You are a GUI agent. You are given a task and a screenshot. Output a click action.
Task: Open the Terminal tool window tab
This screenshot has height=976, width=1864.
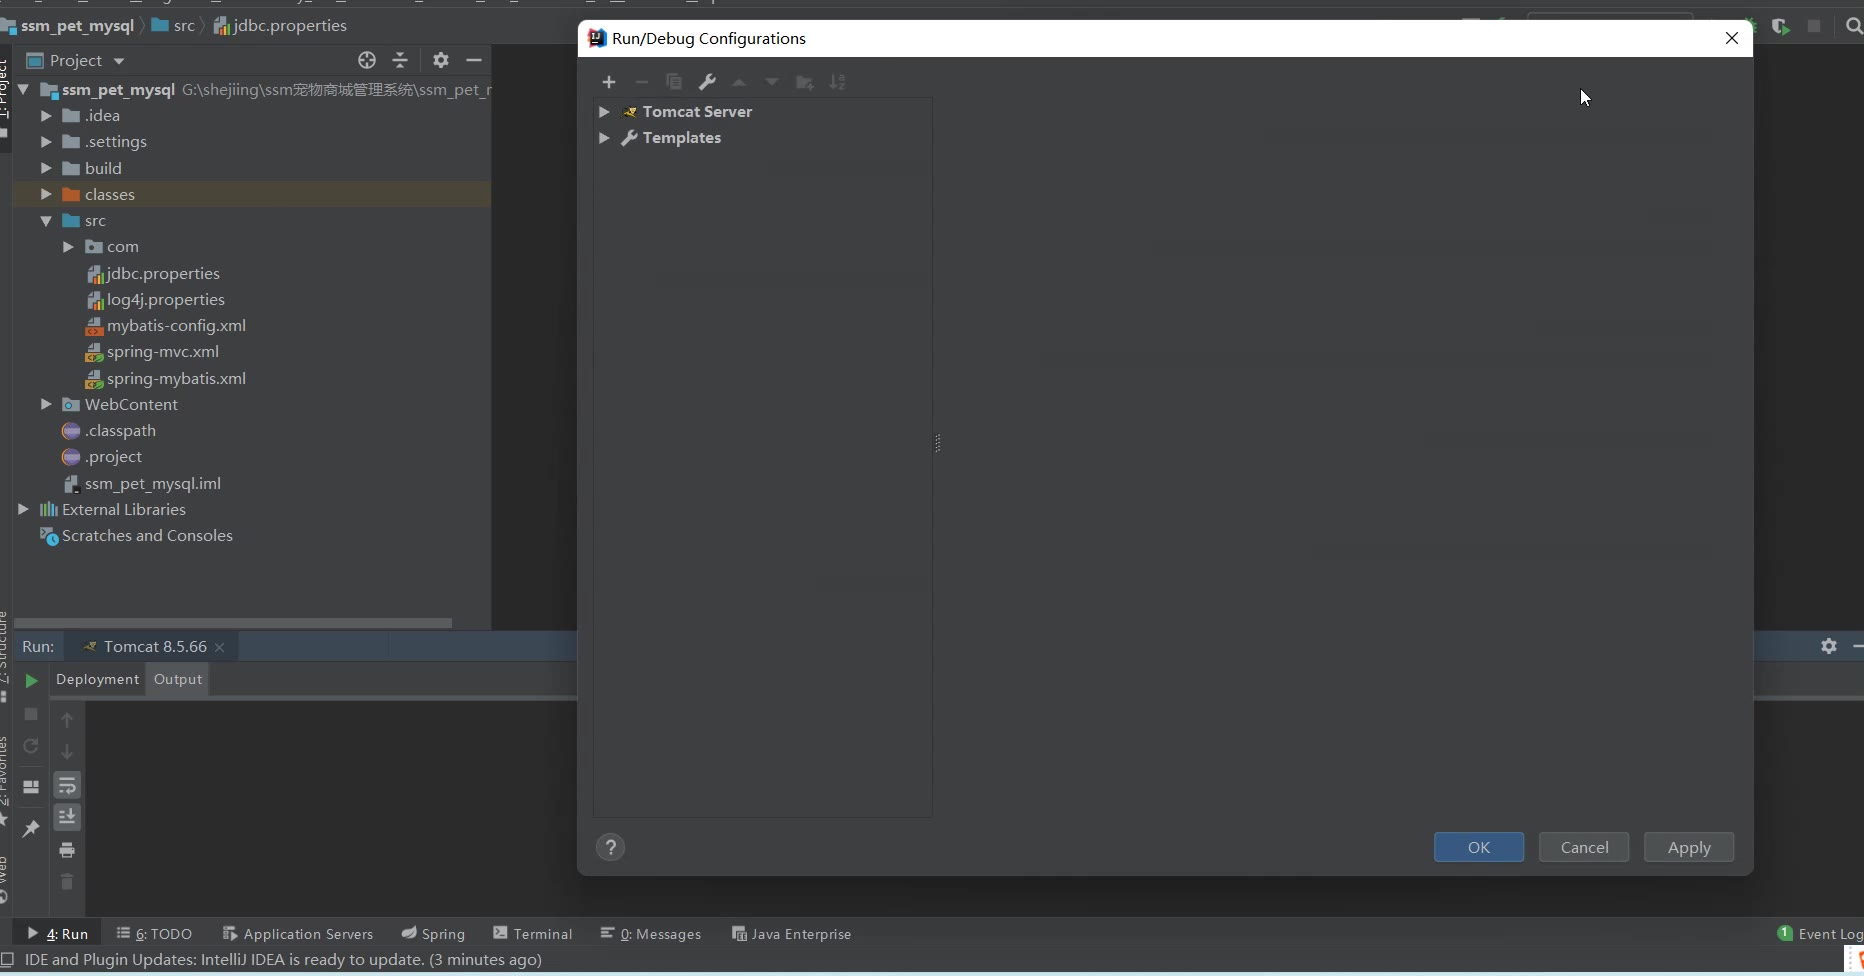click(533, 934)
